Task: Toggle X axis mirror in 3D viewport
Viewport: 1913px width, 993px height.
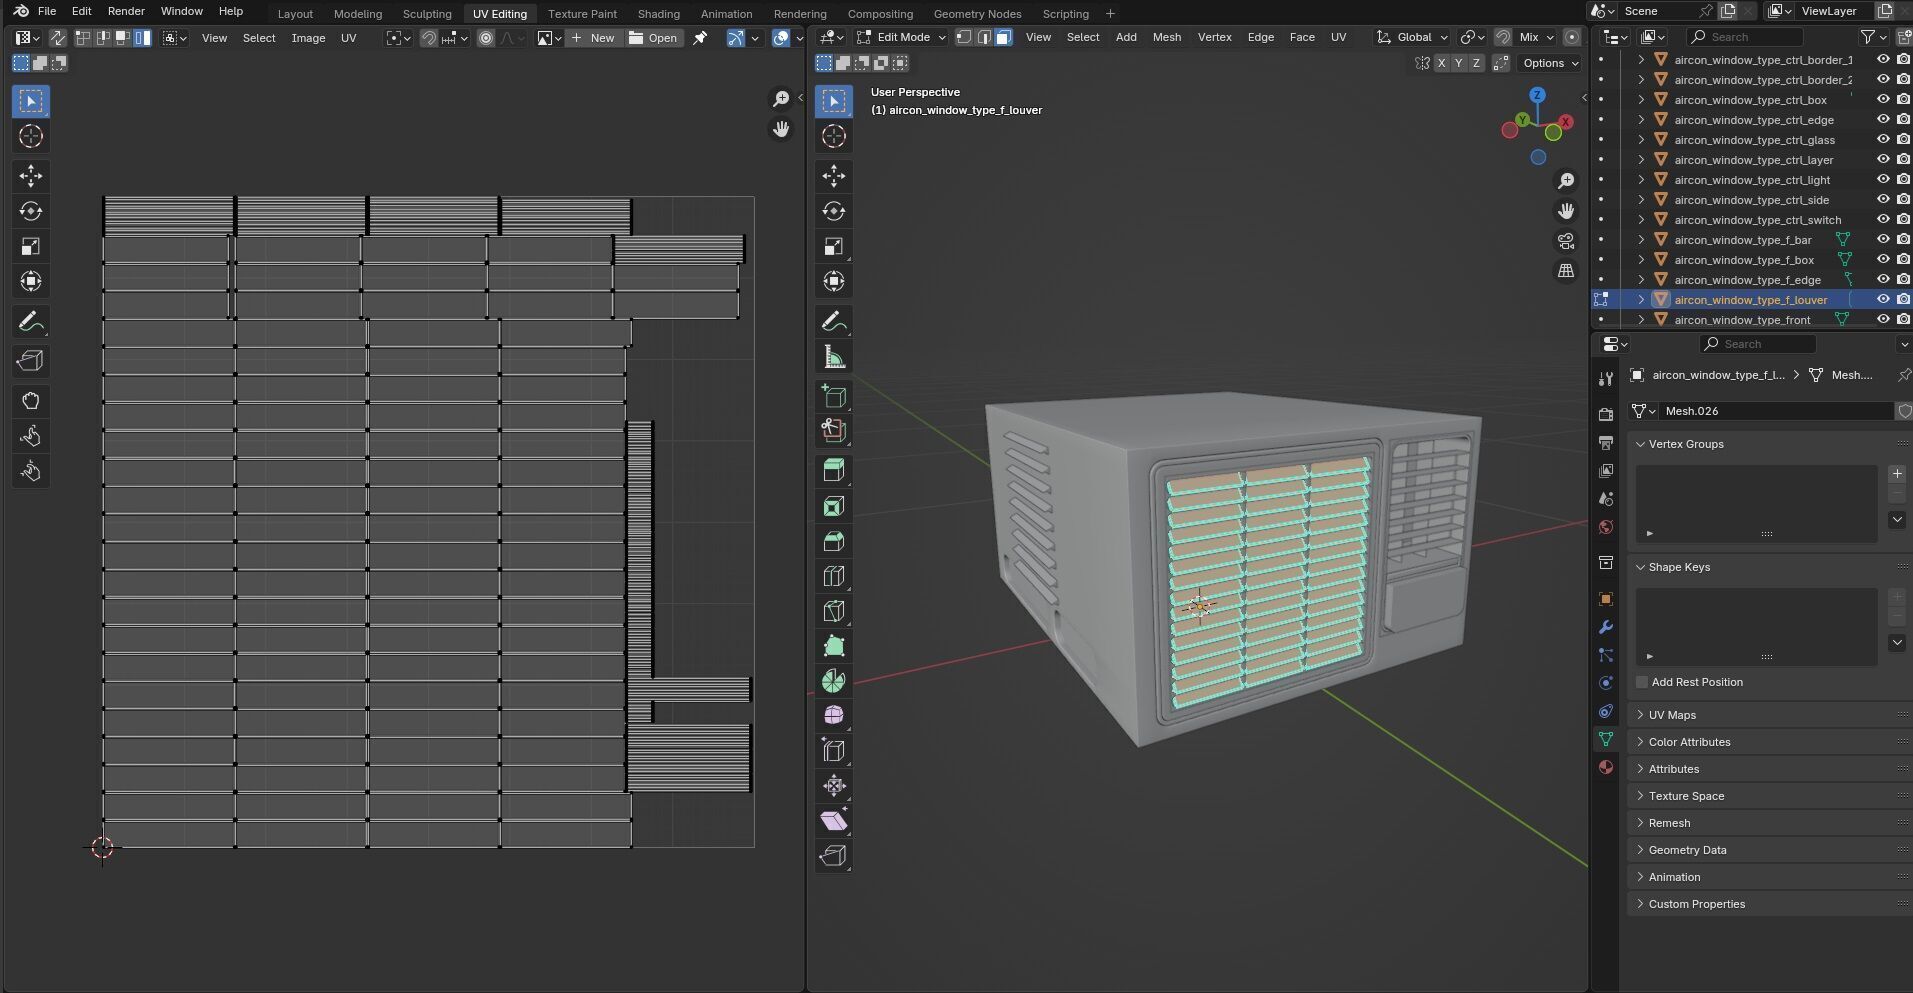Action: click(1441, 63)
